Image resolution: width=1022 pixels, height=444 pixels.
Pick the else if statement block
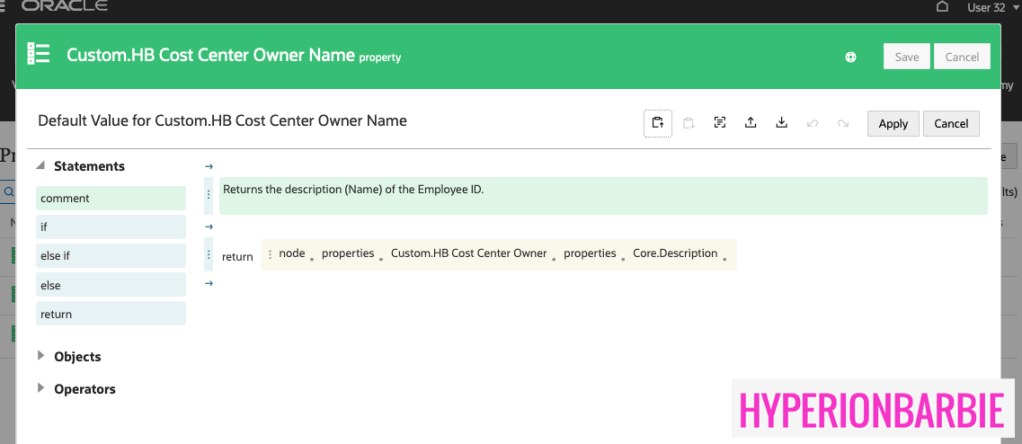pyautogui.click(x=110, y=256)
